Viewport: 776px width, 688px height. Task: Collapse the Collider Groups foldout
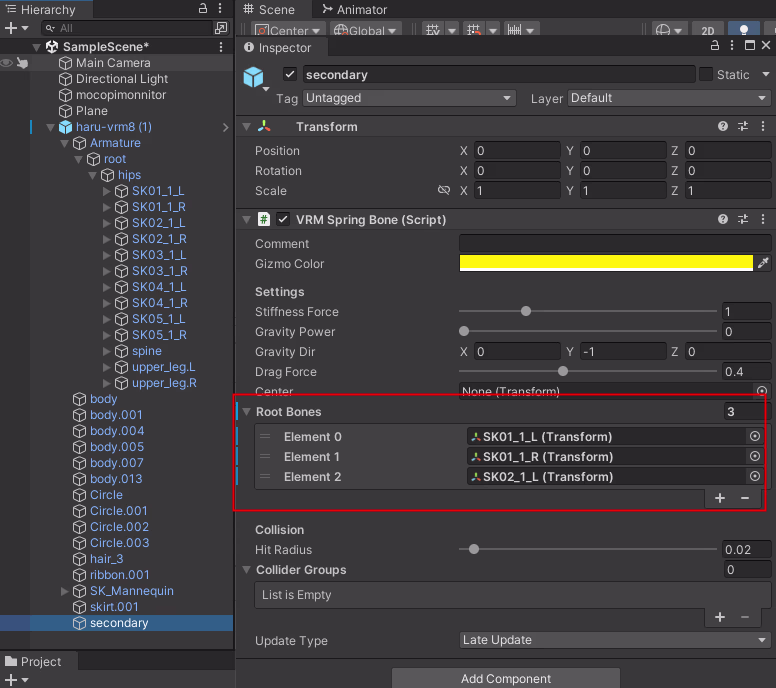[x=246, y=570]
